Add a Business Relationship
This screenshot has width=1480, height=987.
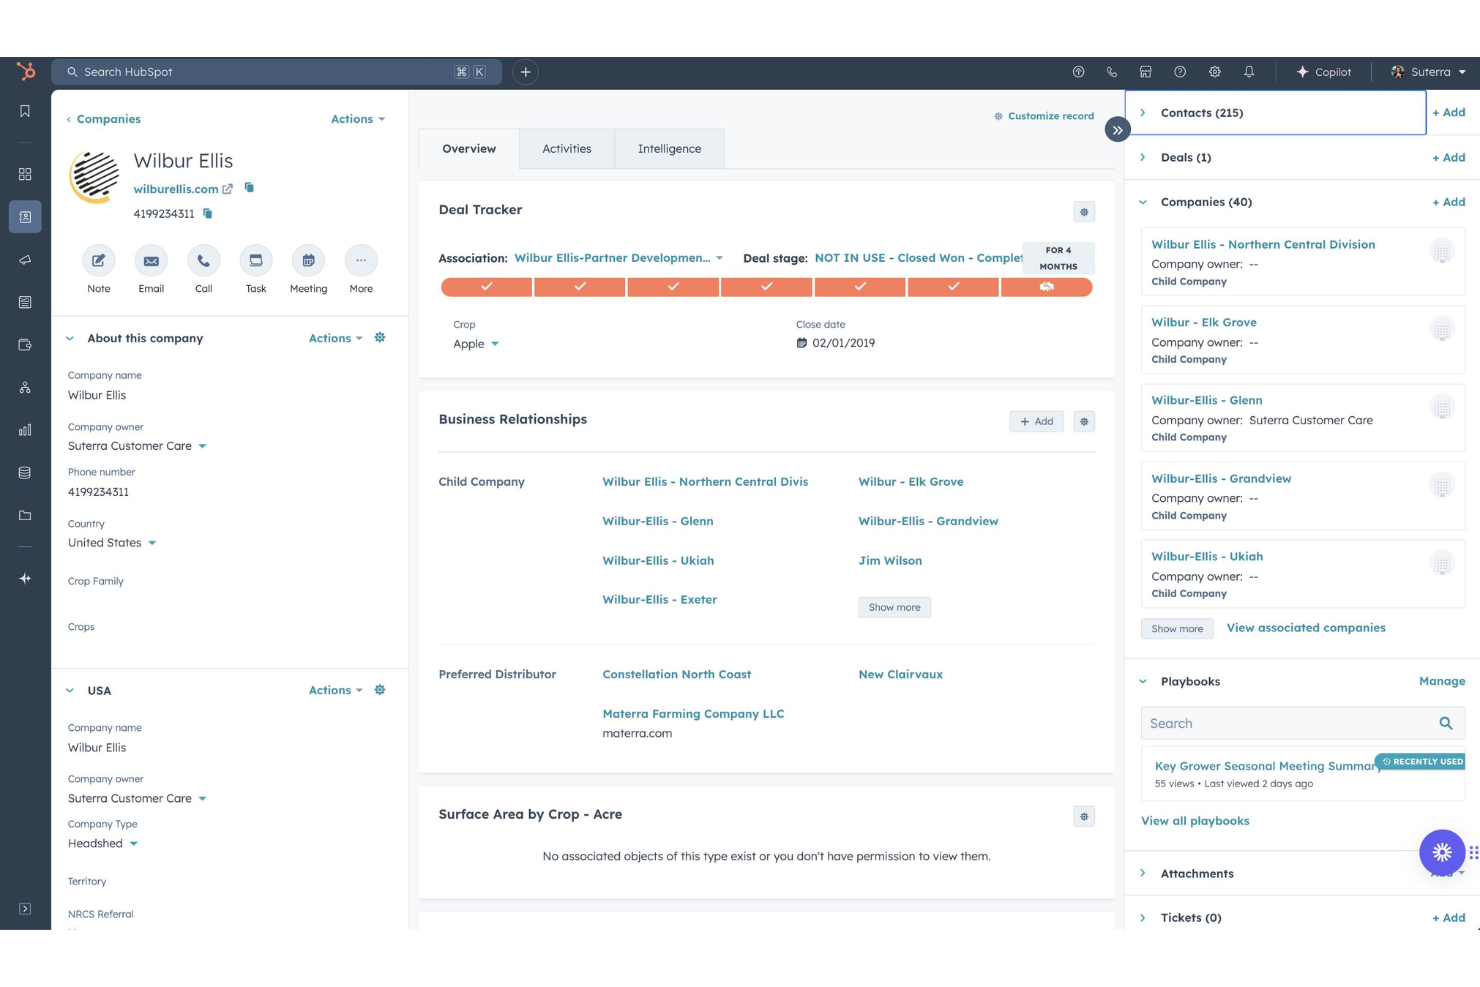(1036, 422)
